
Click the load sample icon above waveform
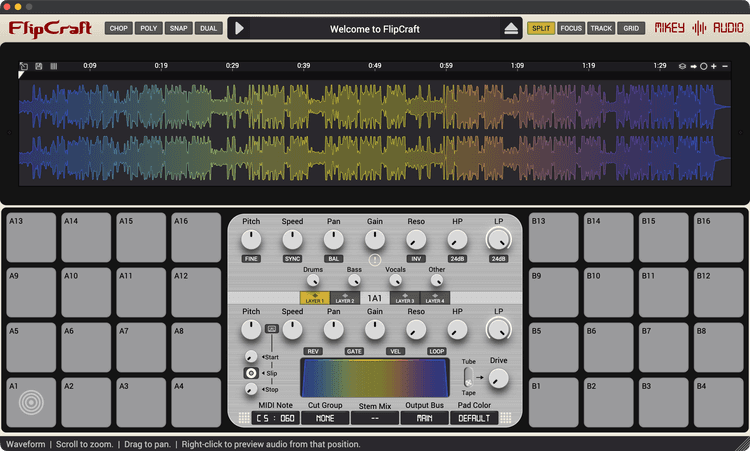pos(24,66)
